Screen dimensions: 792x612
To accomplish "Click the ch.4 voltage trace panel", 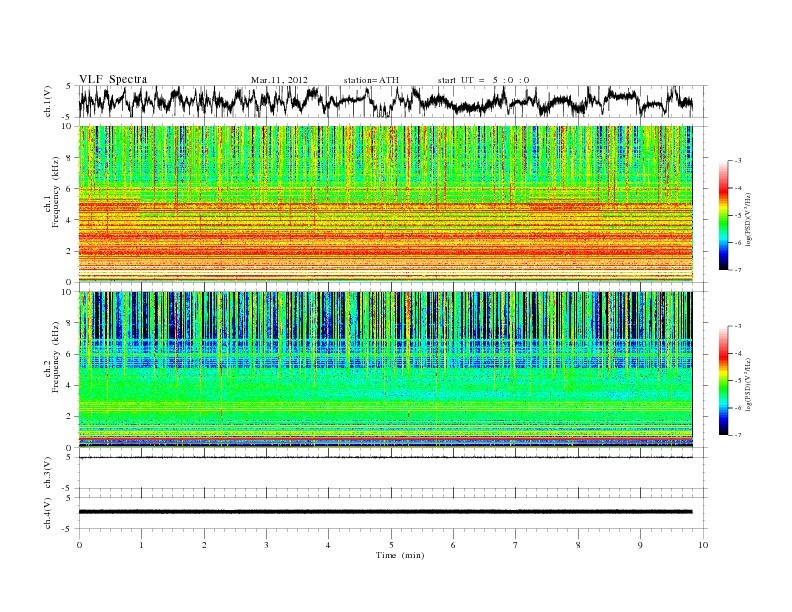I will [393, 513].
